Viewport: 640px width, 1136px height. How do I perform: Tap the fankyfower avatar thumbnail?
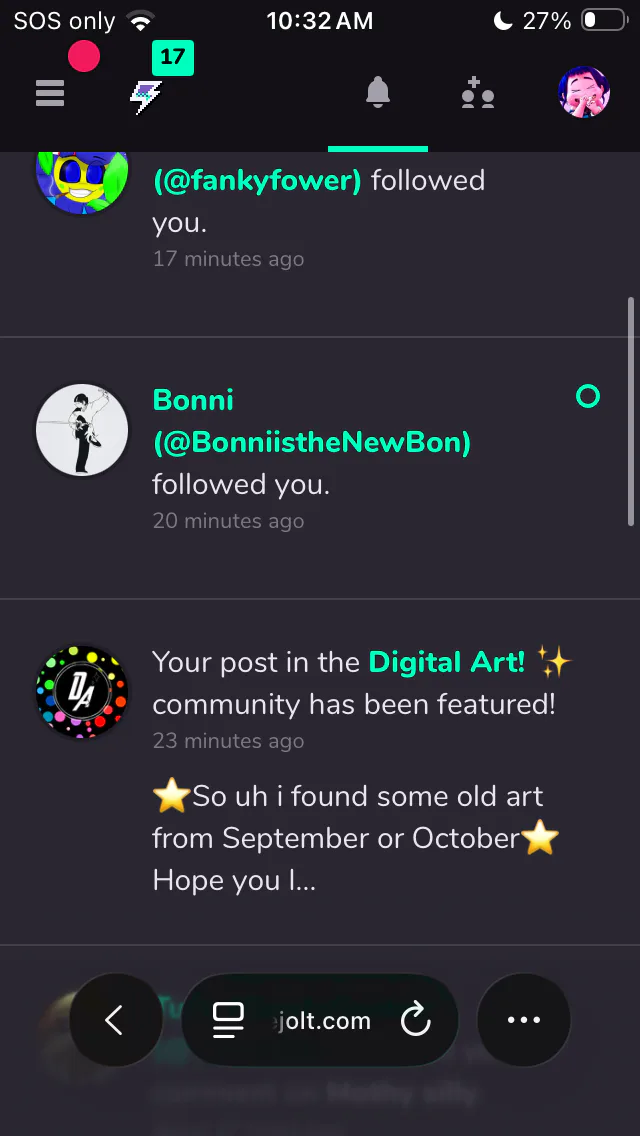pos(82,178)
